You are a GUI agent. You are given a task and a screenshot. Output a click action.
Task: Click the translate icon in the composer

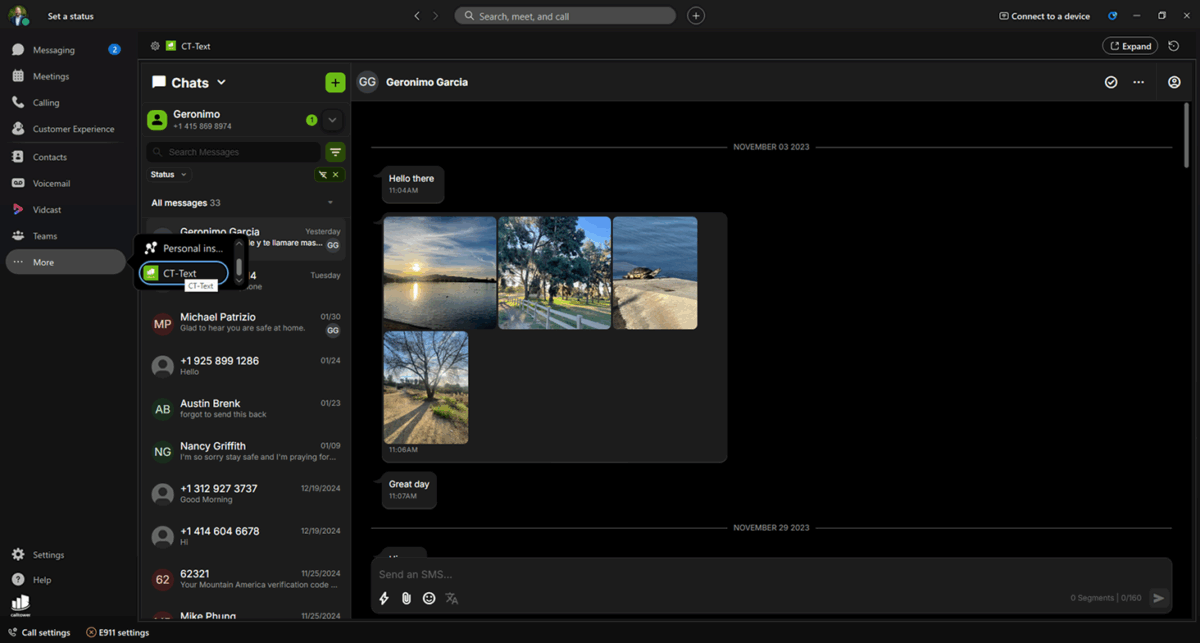(452, 598)
